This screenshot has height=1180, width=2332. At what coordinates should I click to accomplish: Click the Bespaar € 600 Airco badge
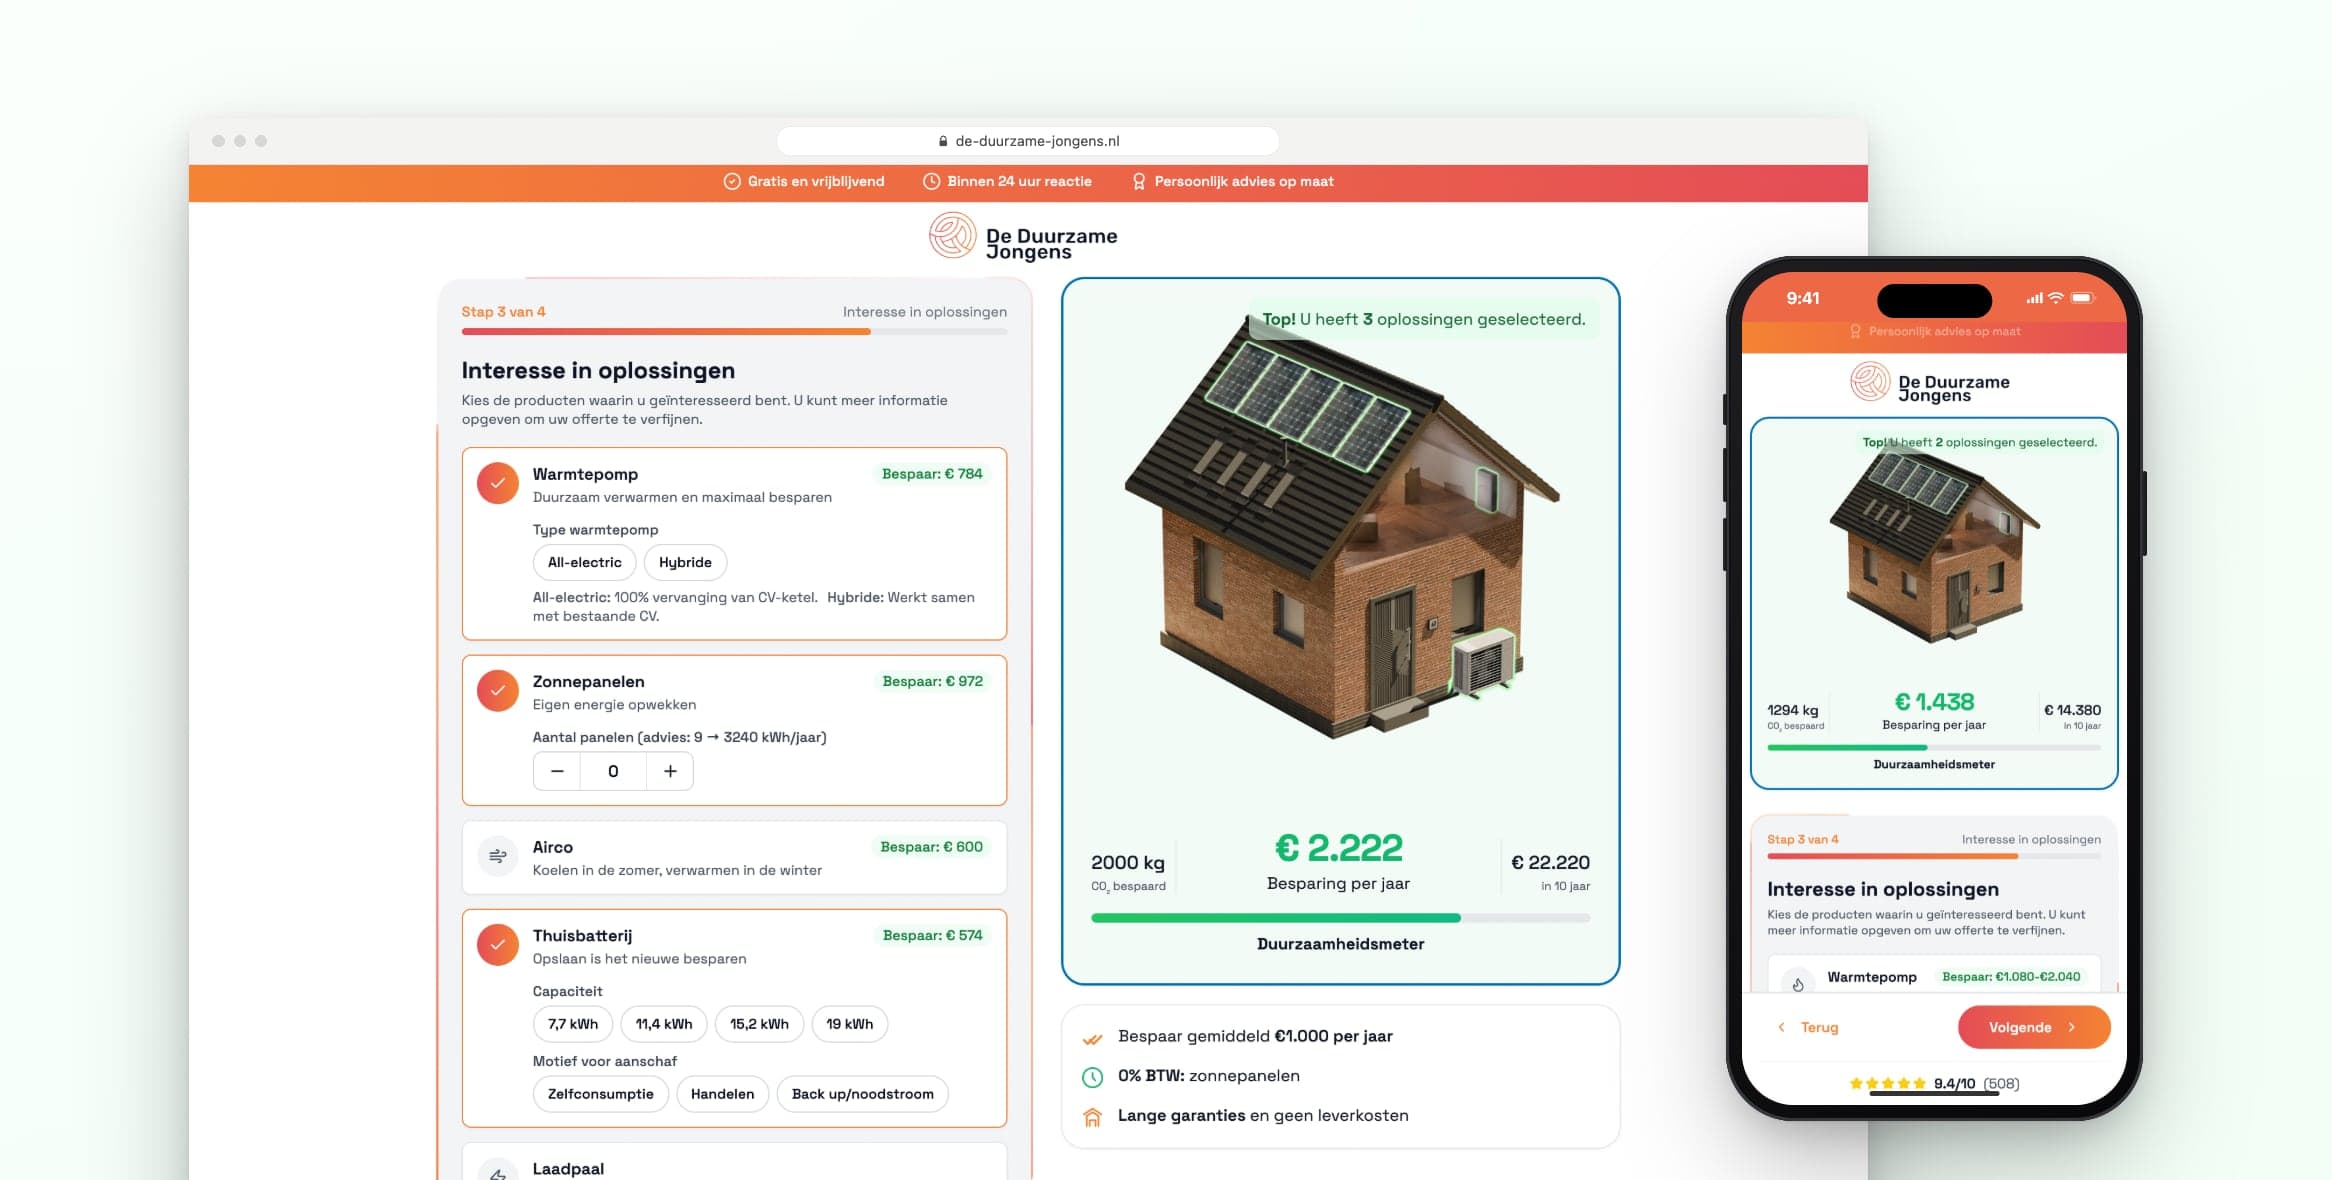pyautogui.click(x=931, y=847)
